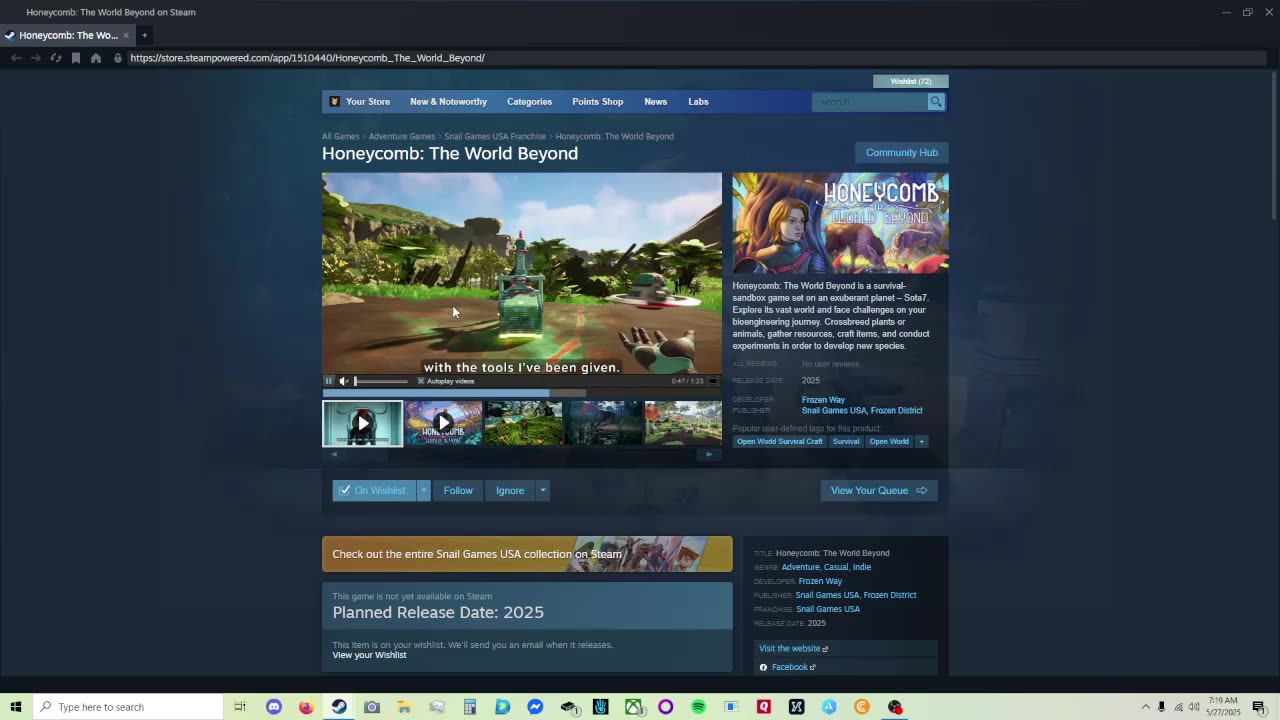Open the Wishlist (72) button

coord(910,81)
